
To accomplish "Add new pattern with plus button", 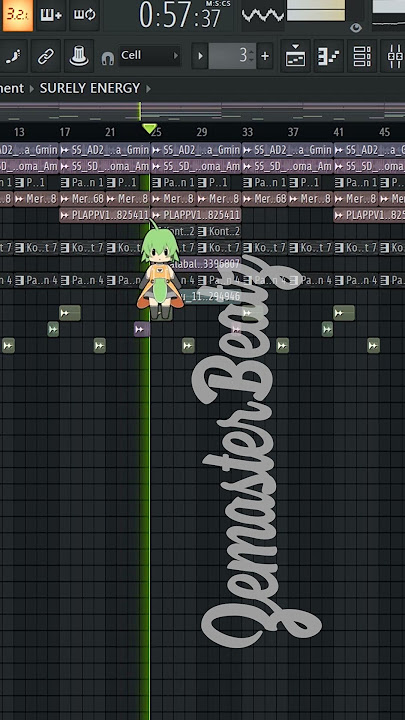I will pyautogui.click(x=265, y=56).
